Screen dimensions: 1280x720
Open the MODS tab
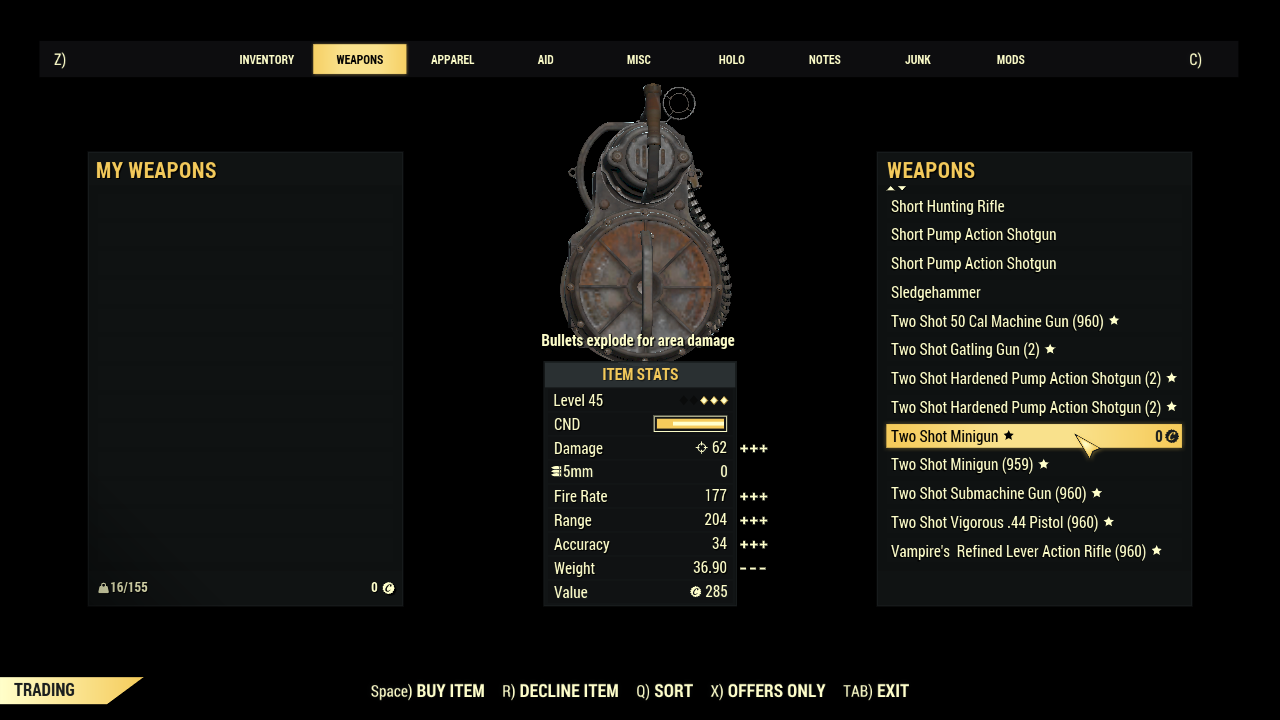click(x=1010, y=60)
